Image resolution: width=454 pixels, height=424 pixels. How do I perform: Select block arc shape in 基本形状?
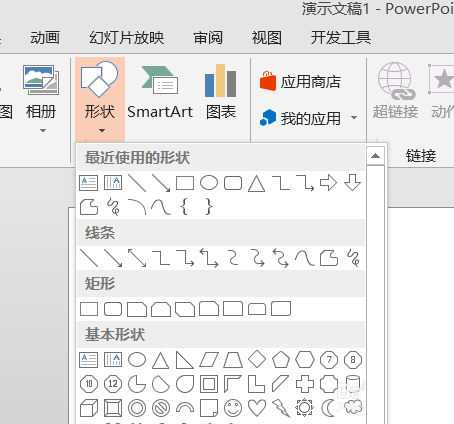click(185, 407)
